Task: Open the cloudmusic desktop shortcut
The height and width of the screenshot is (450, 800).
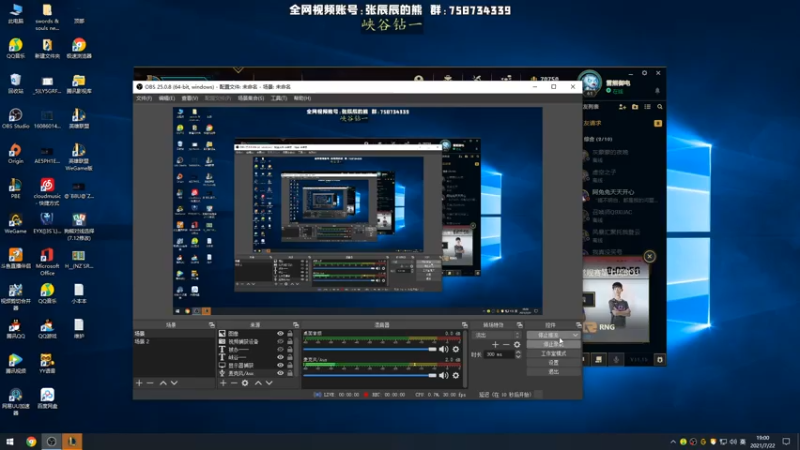Action: click(47, 191)
